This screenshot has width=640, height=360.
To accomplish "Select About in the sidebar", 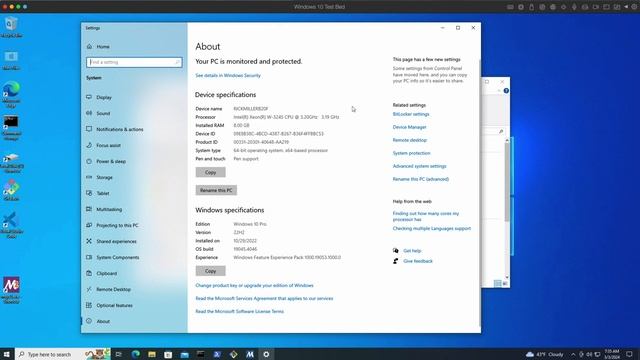I will pyautogui.click(x=103, y=321).
